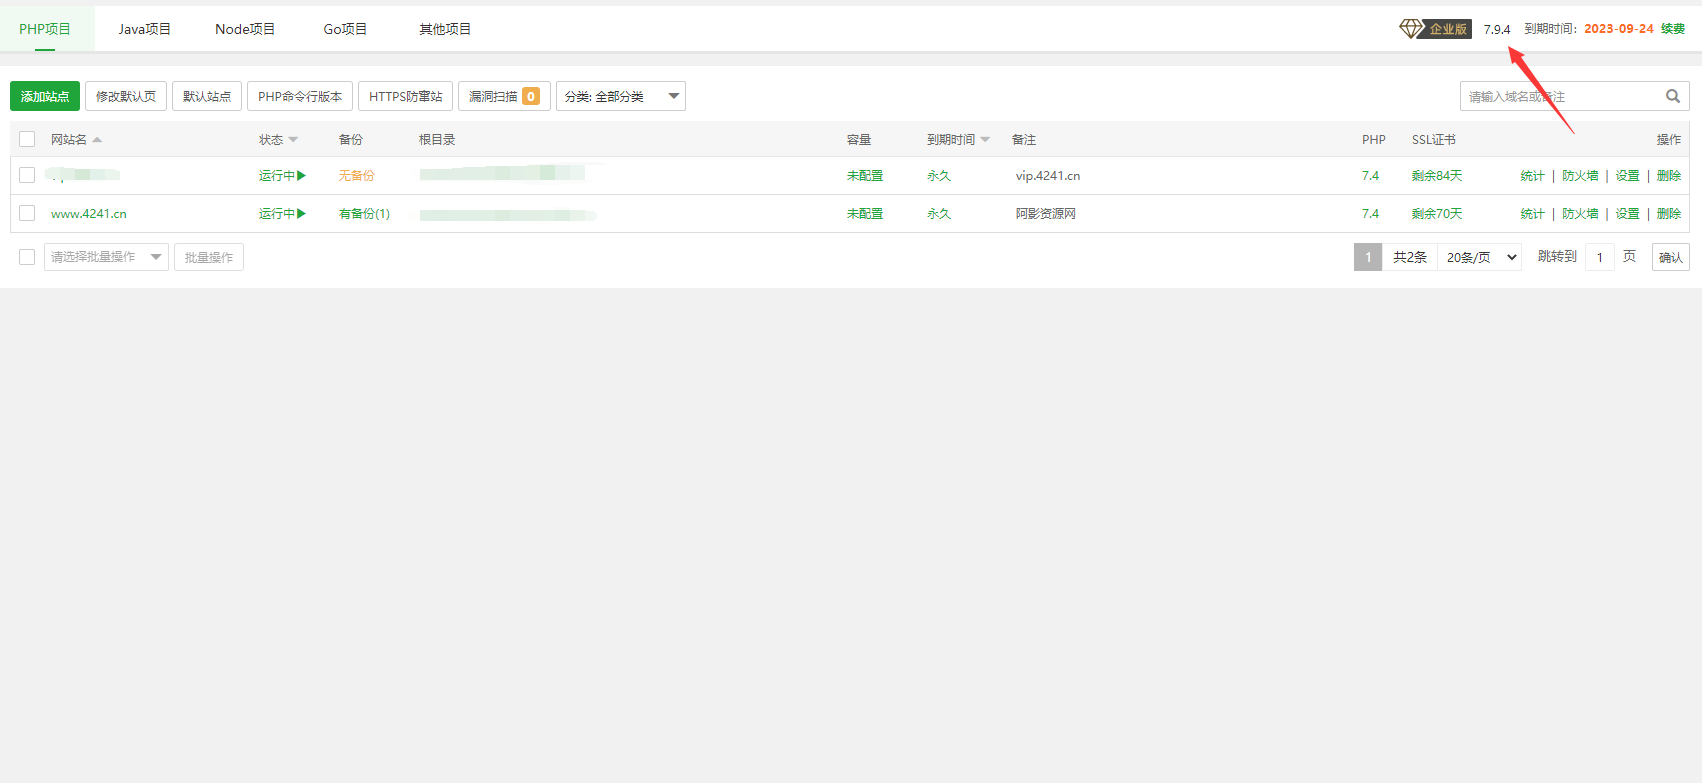Click the enterprise edition diamond icon
1702x783 pixels.
pos(1411,29)
